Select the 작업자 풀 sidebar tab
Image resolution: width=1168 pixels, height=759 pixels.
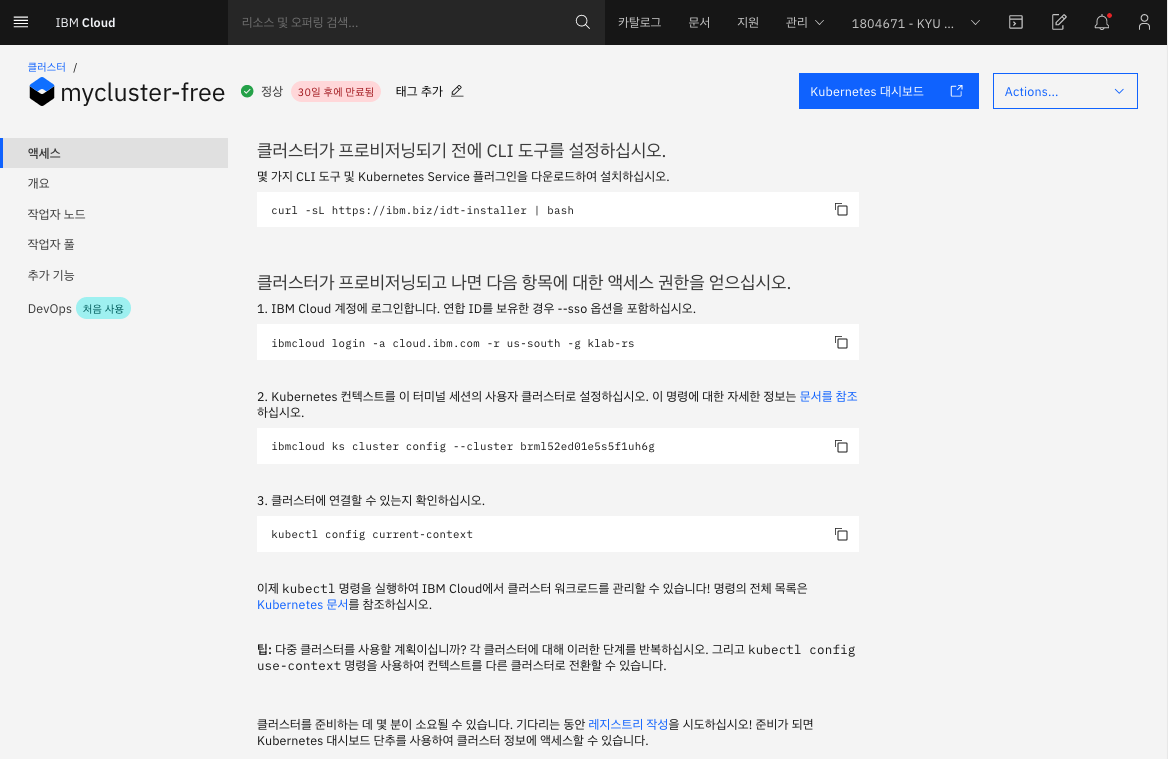click(x=115, y=244)
